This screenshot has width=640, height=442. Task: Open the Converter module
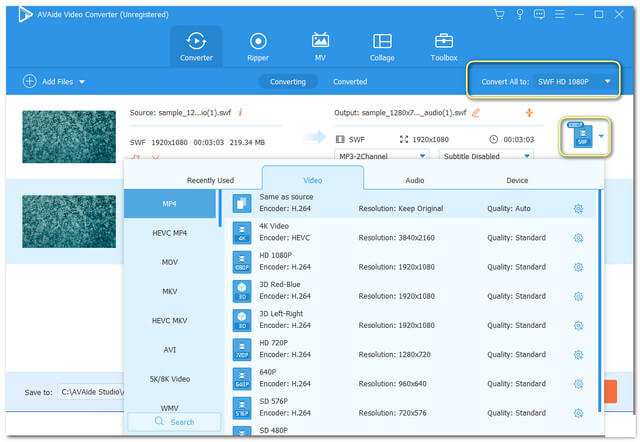click(x=196, y=47)
